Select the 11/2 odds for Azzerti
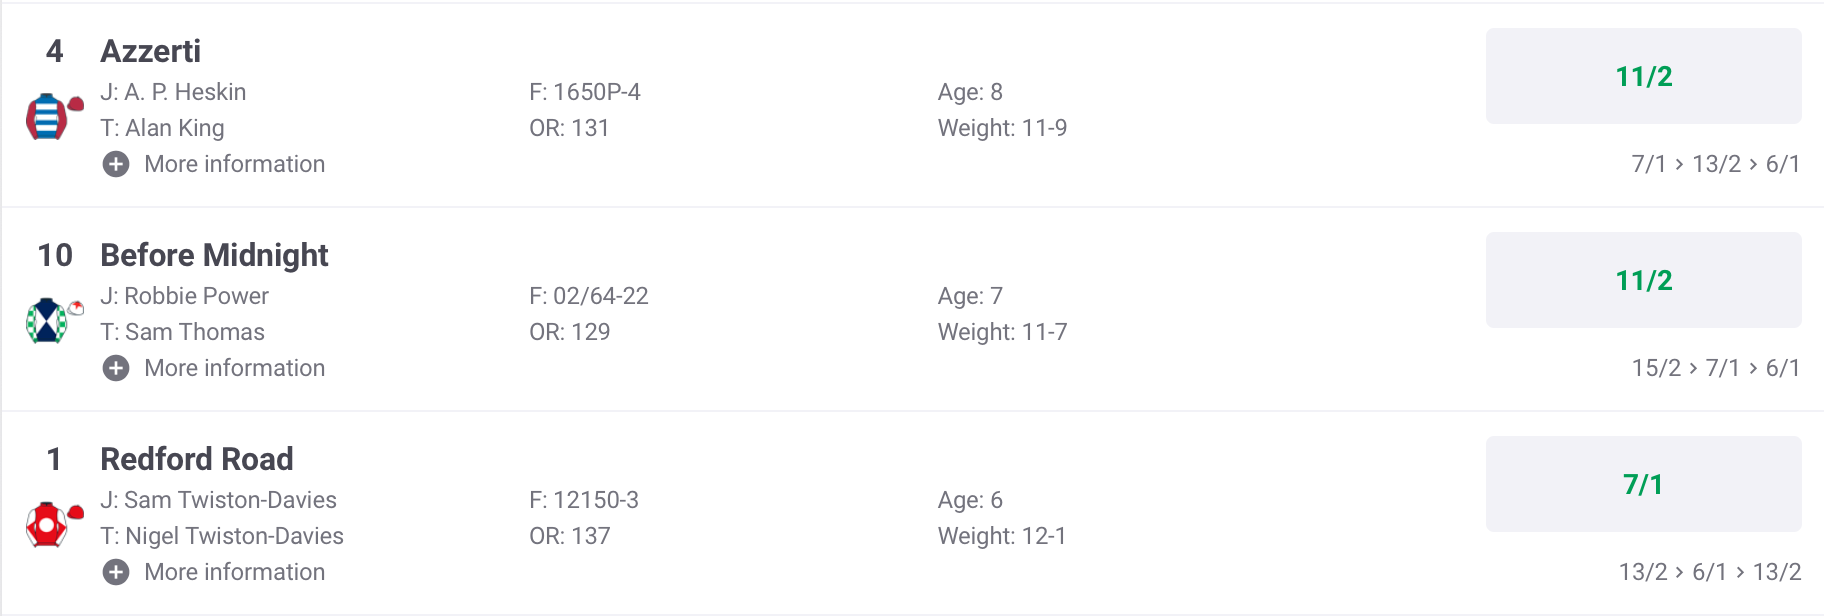Screen dimensions: 1824x616 pyautogui.click(x=1643, y=76)
